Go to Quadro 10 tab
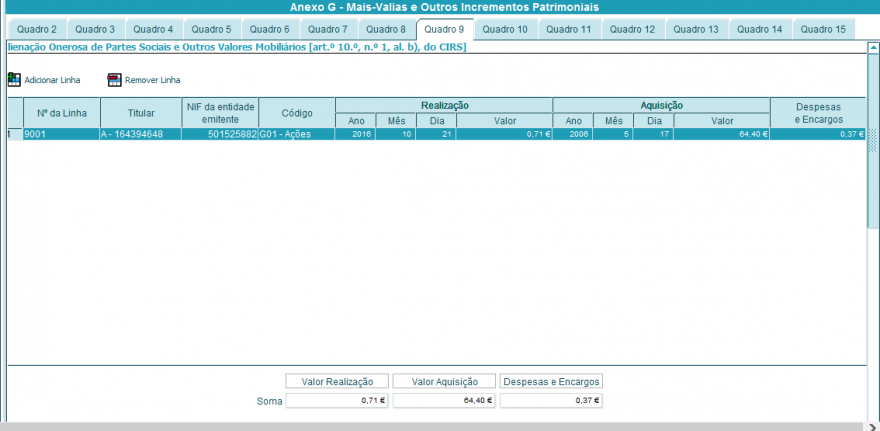The width and height of the screenshot is (880, 431). pos(505,29)
